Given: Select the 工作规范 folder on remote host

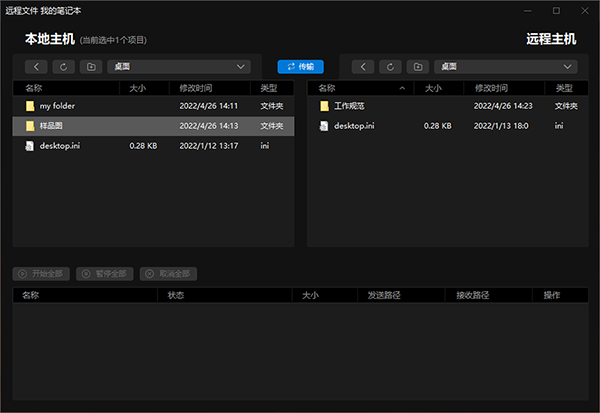Looking at the screenshot, I should (448, 106).
